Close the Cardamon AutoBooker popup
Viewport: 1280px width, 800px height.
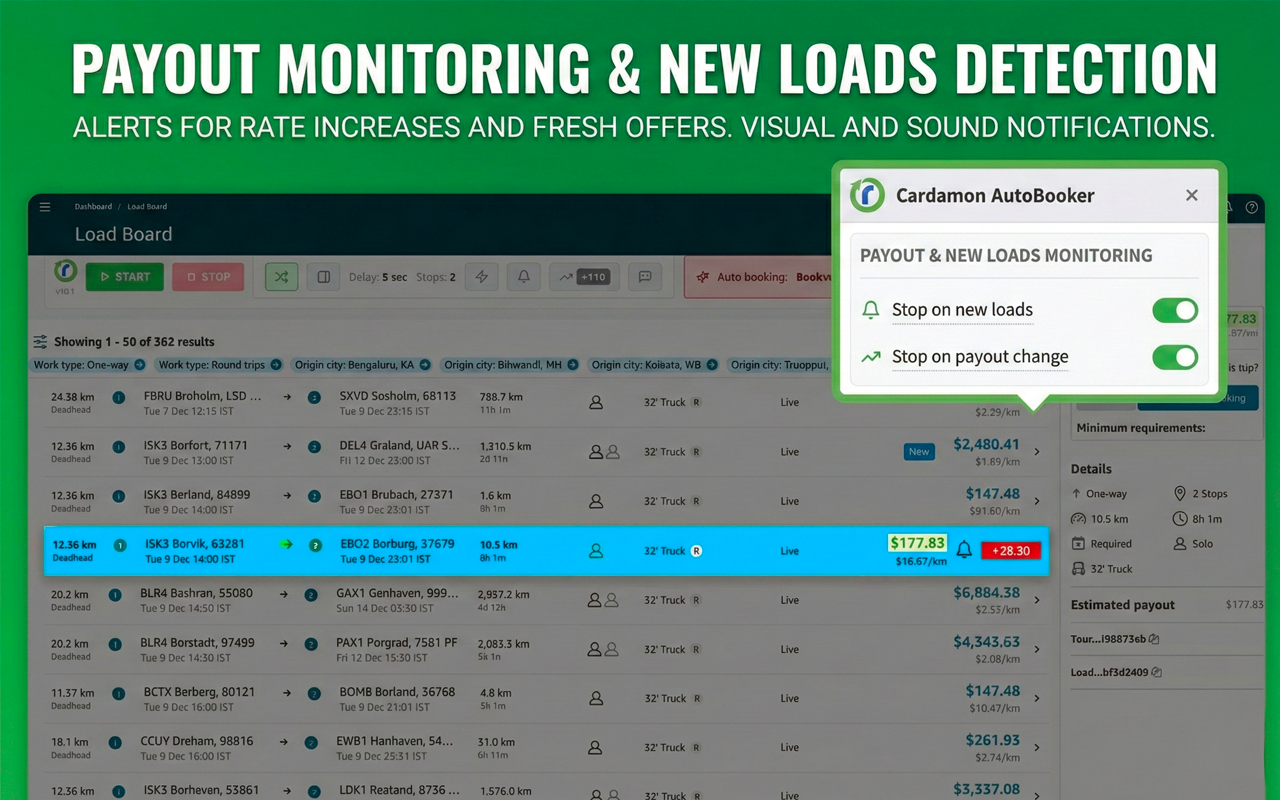pyautogui.click(x=1191, y=195)
